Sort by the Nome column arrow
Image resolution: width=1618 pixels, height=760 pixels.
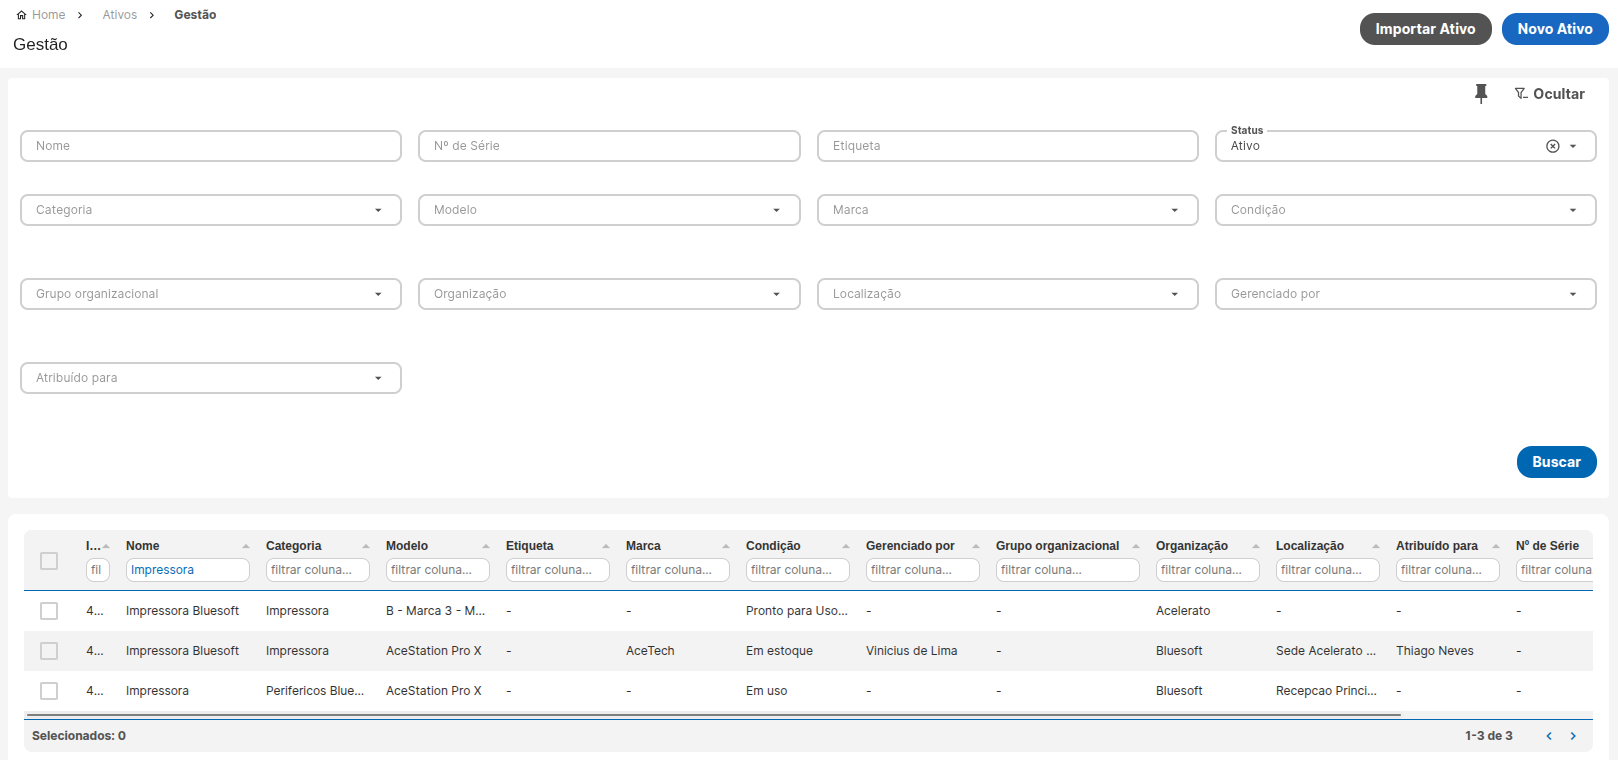click(246, 546)
